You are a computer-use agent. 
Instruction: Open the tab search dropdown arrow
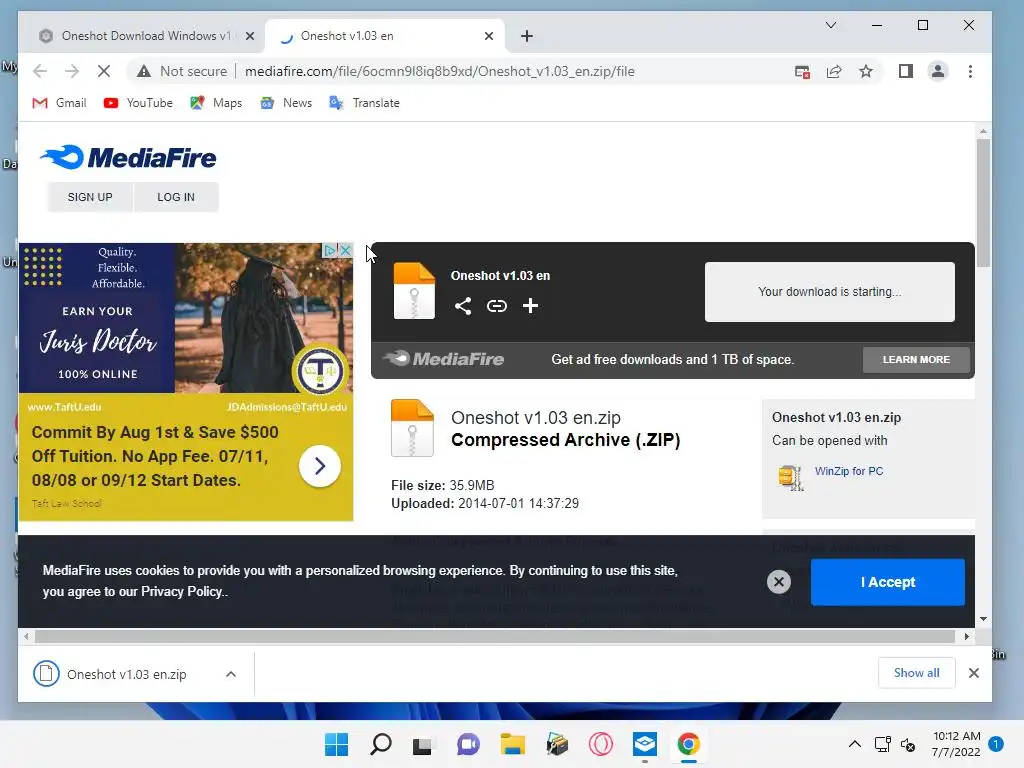tap(831, 25)
